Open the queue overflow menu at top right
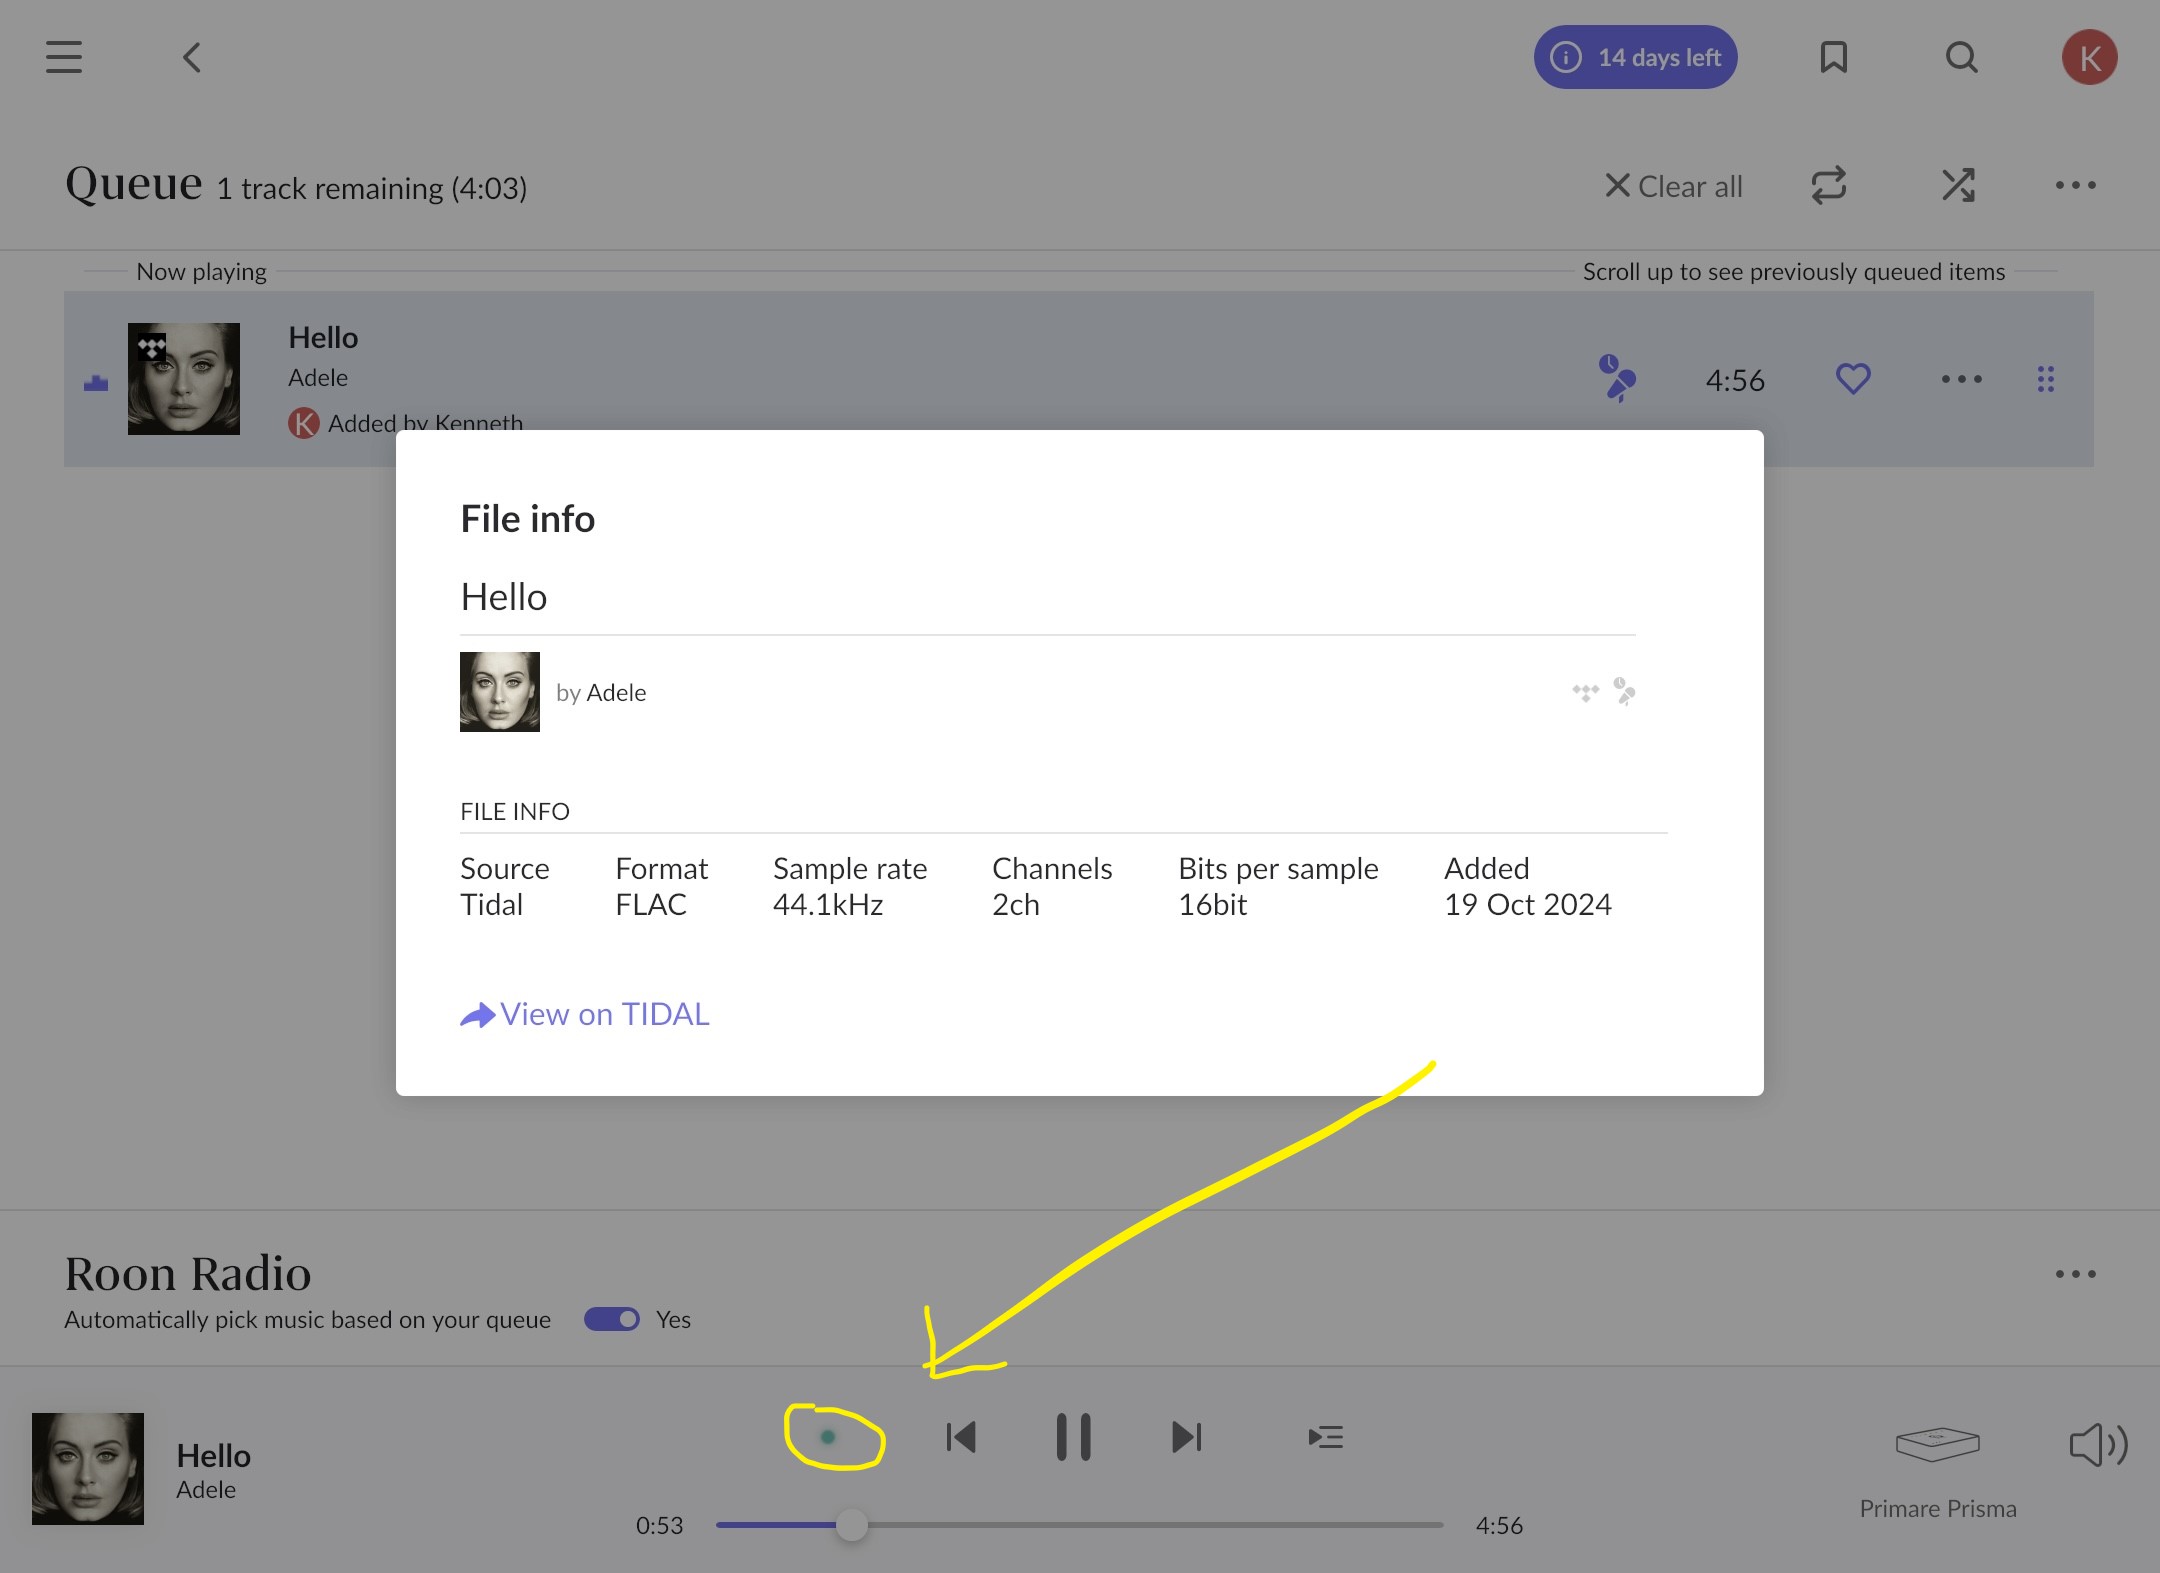 tap(2074, 184)
